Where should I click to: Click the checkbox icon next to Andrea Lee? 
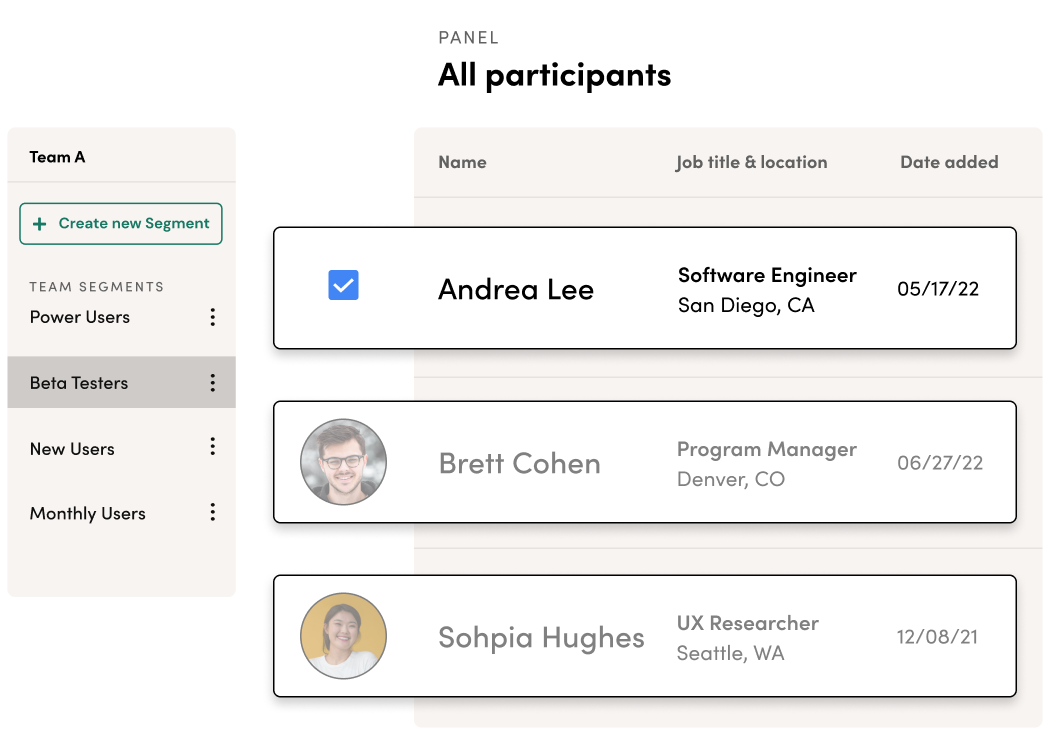[343, 286]
